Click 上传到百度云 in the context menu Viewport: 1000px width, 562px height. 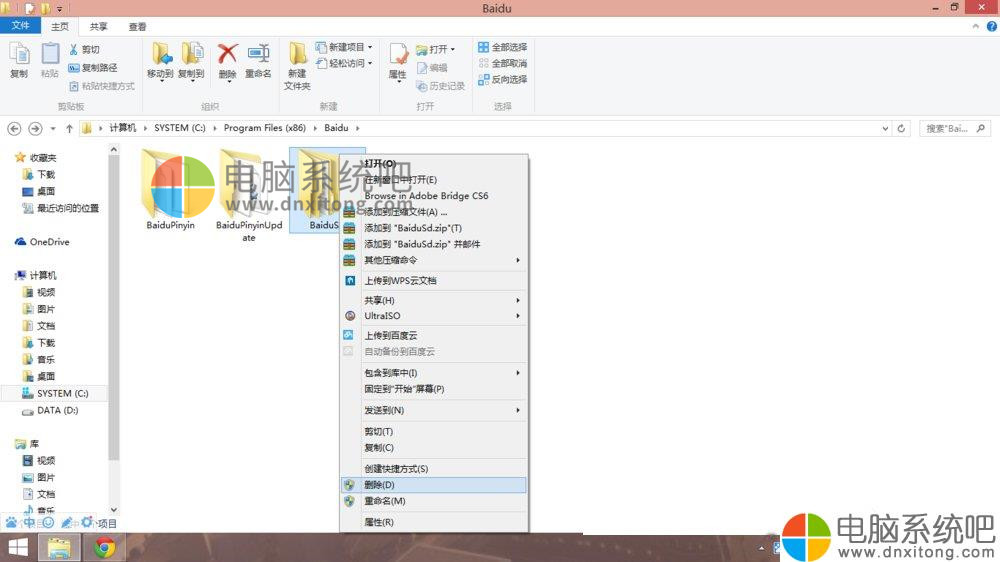(434, 336)
